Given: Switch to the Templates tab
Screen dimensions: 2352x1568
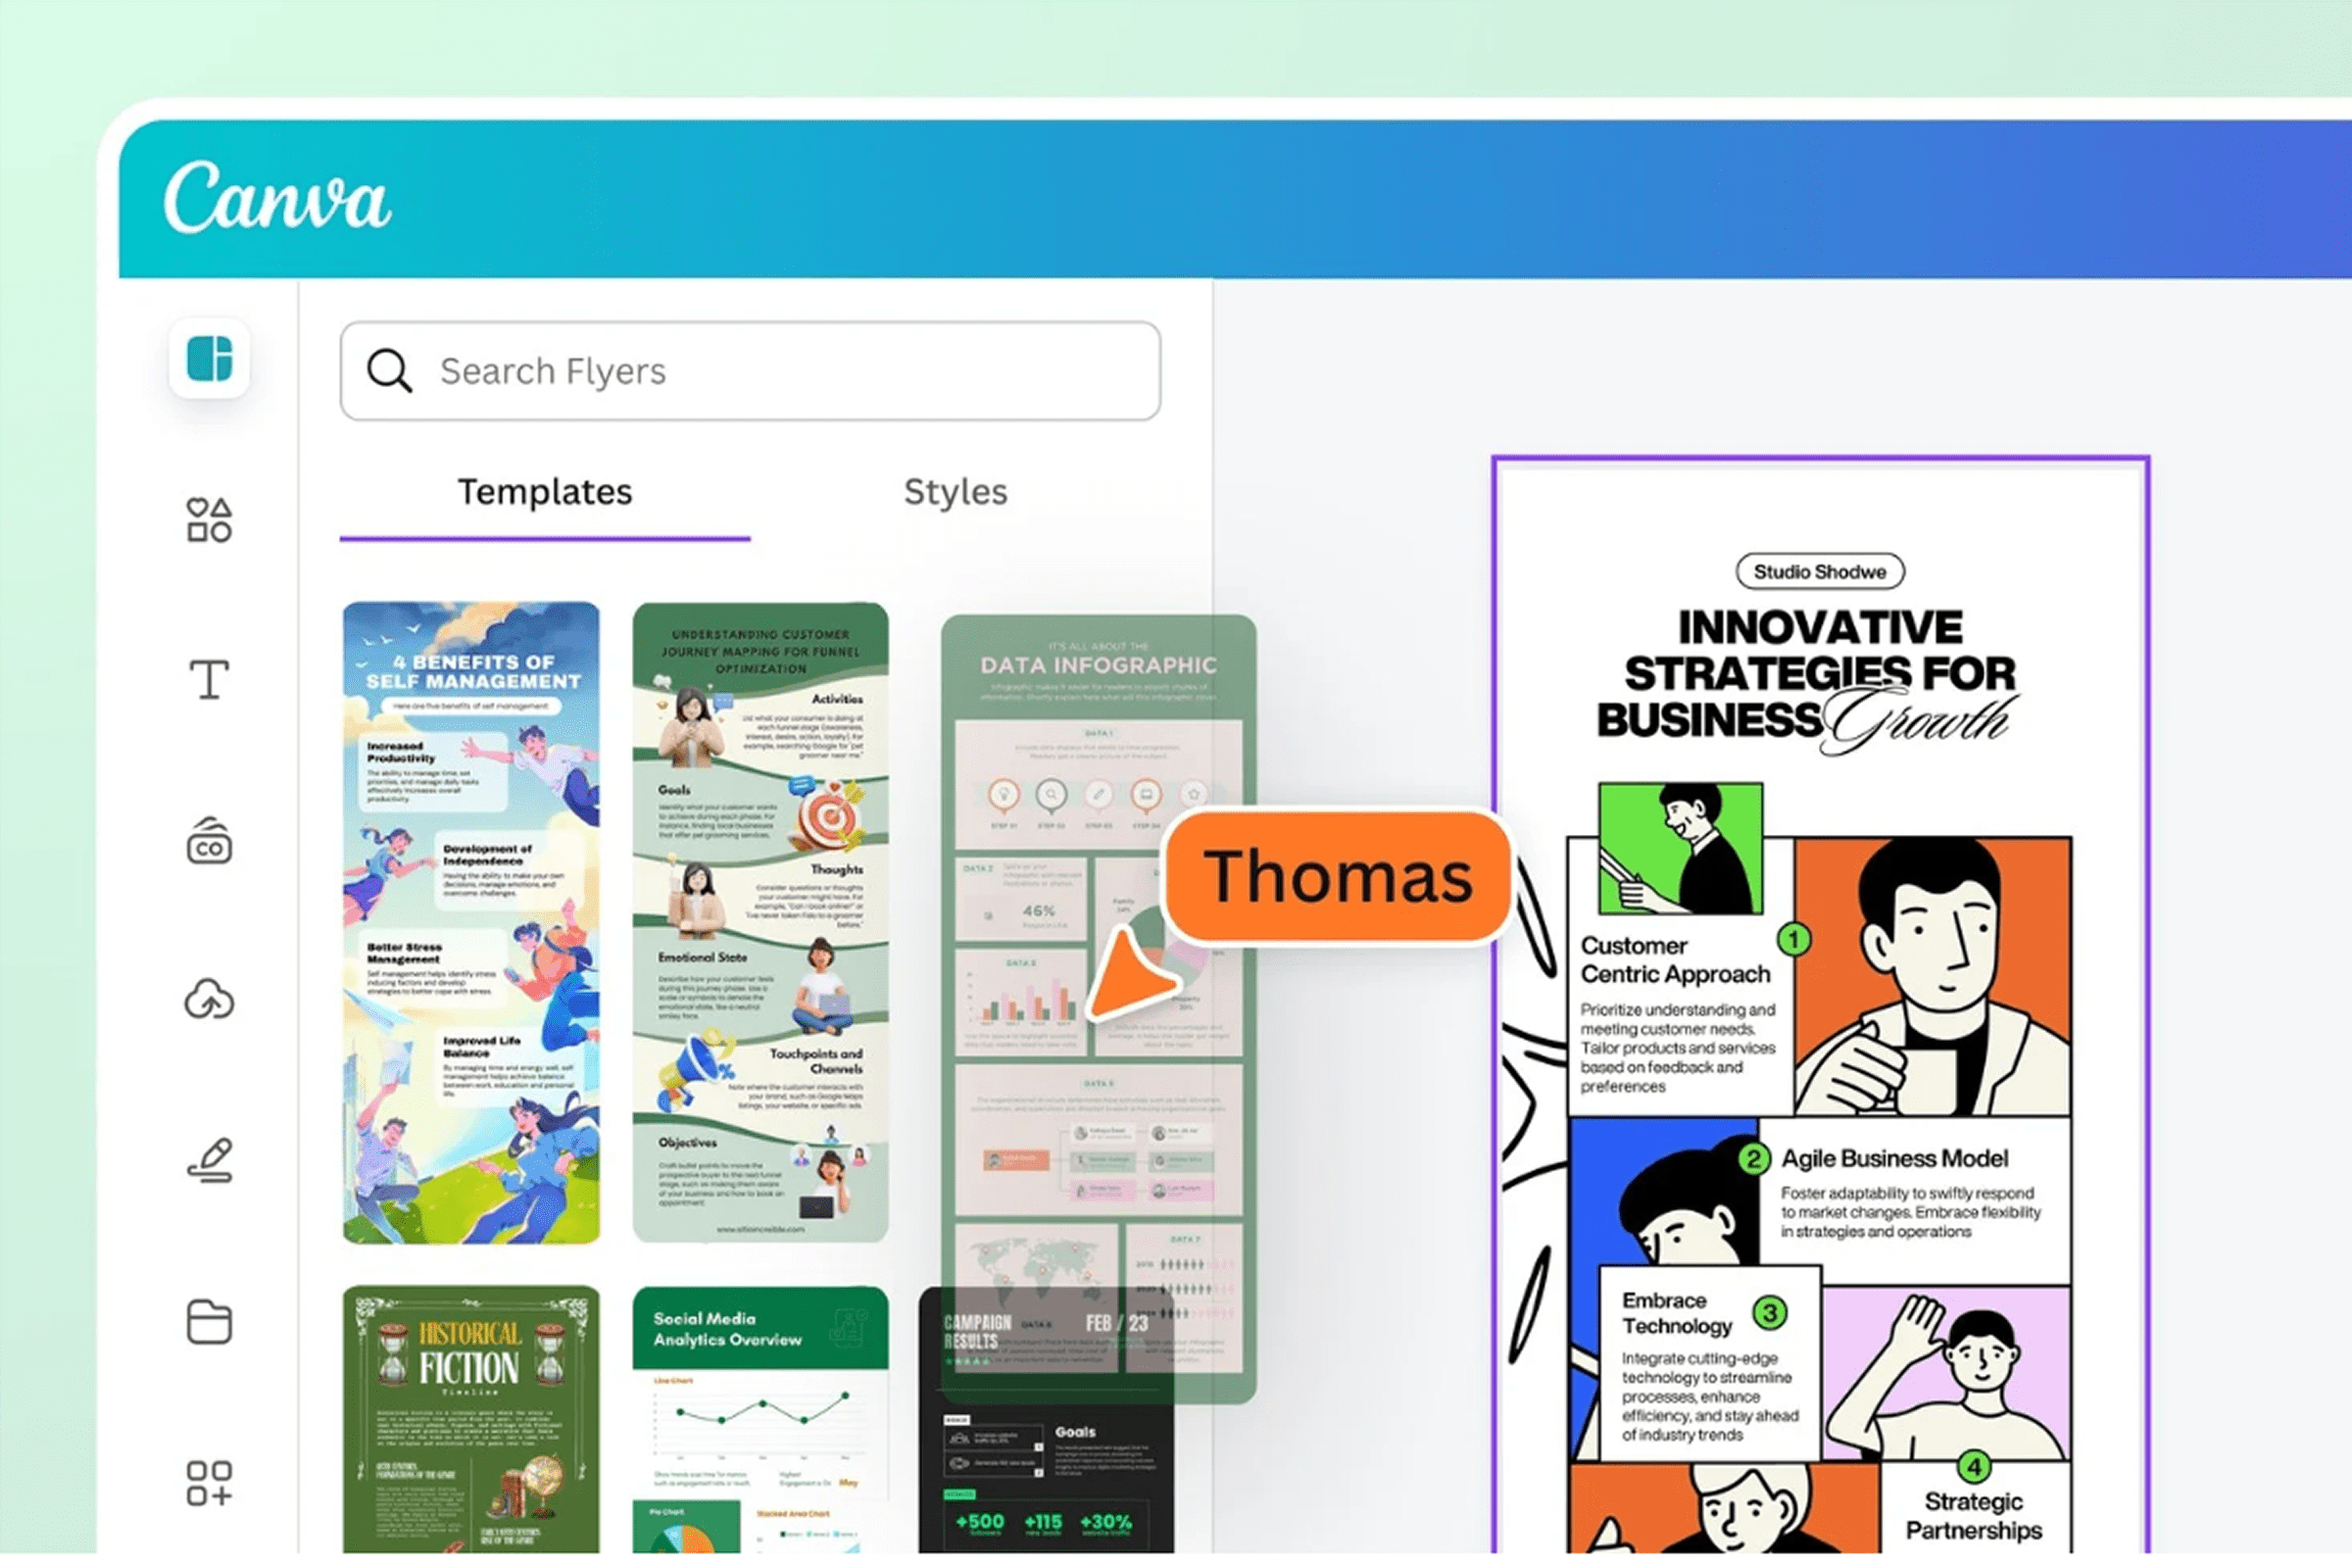Looking at the screenshot, I should (545, 492).
